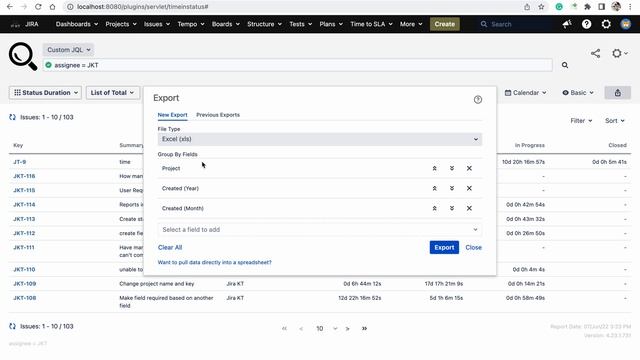Open browser extensions puzzle icon

587,7
